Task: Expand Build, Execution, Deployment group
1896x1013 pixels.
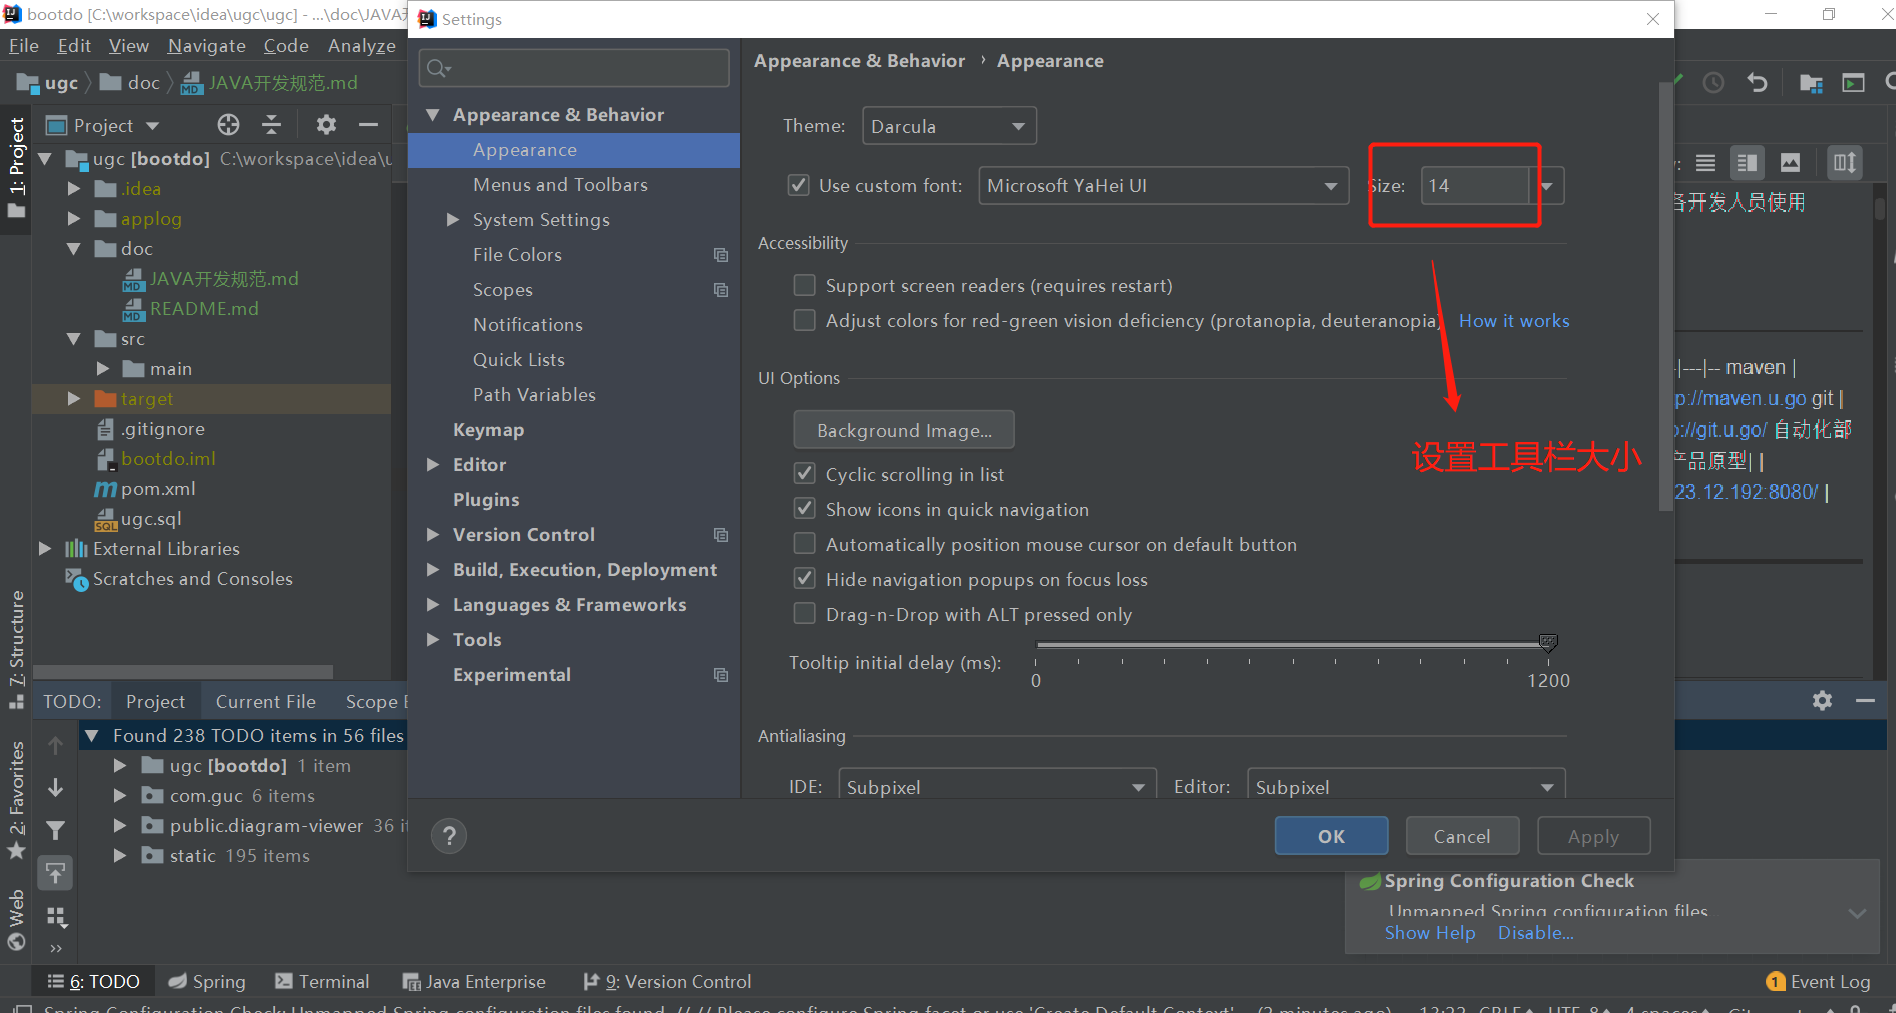Action: click(433, 569)
